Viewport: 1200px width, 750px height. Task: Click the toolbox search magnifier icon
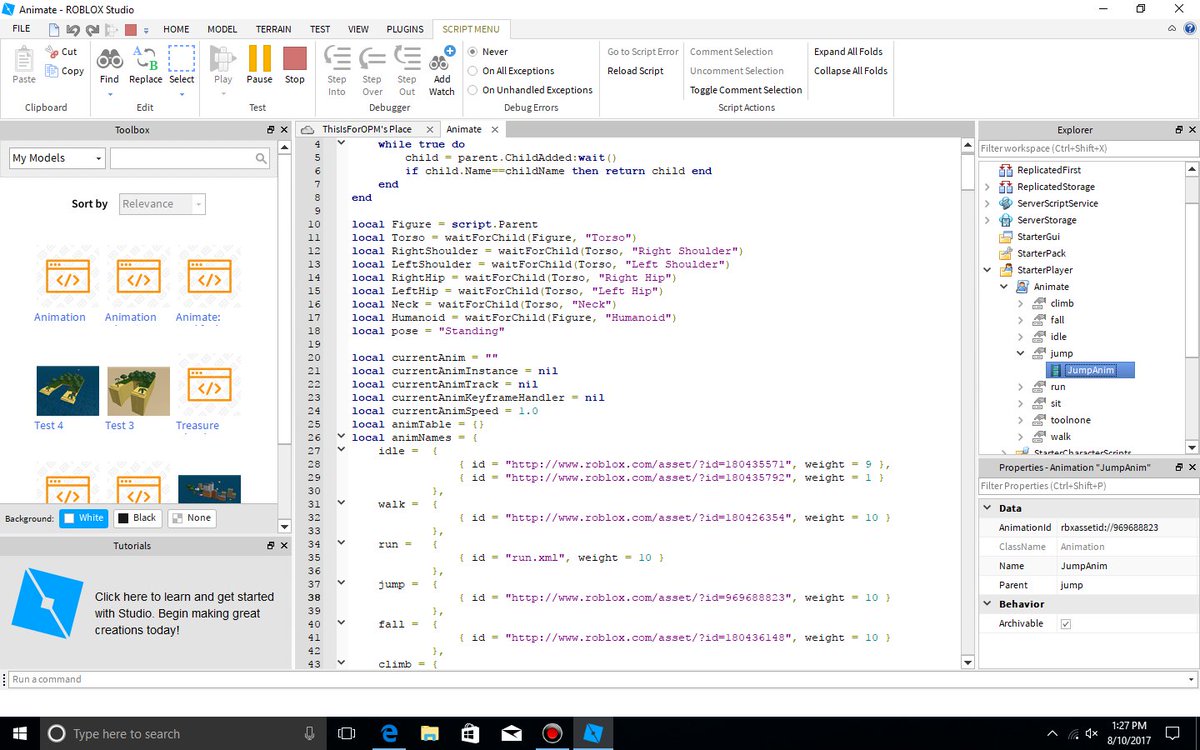click(x=261, y=158)
